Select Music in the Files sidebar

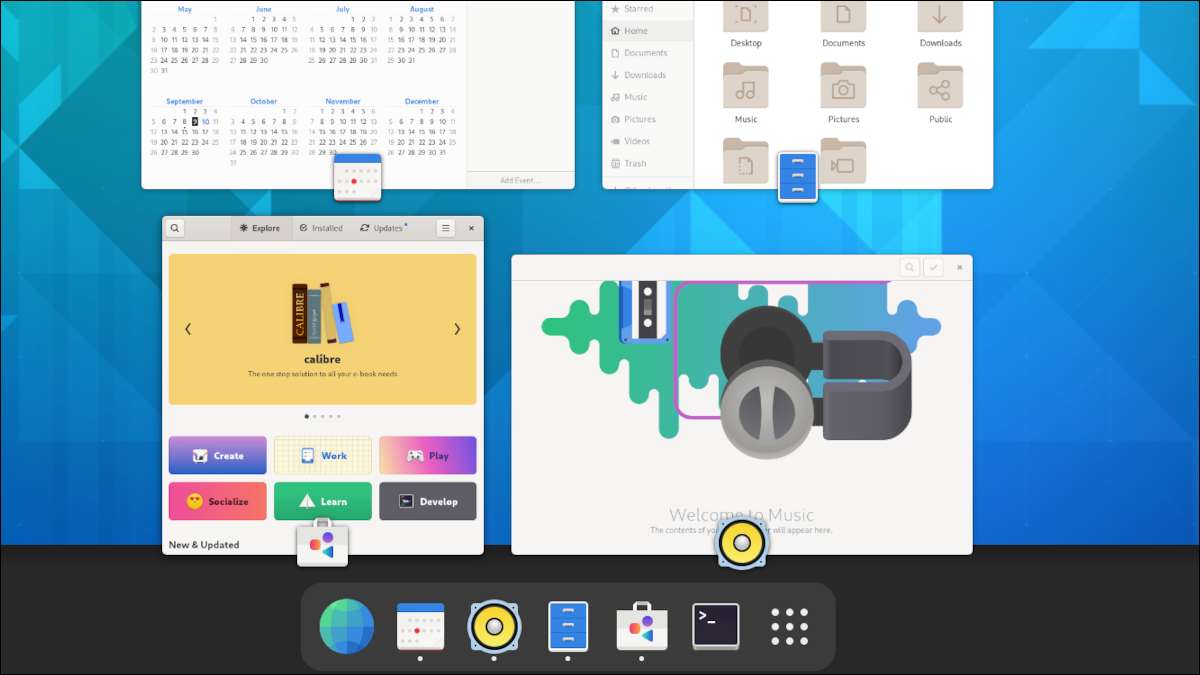(648, 97)
